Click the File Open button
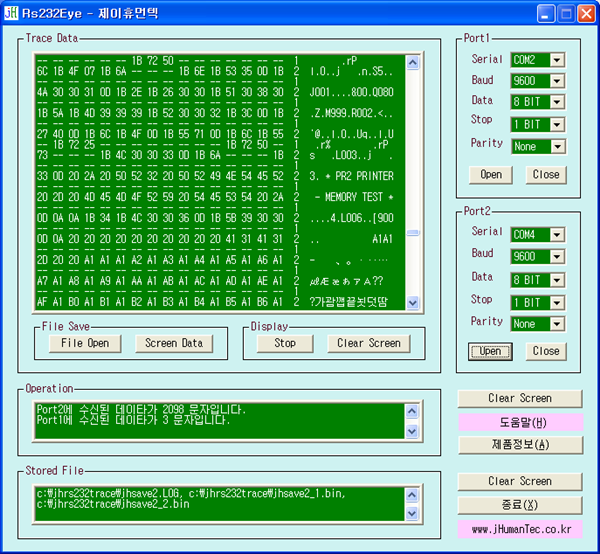The image size is (600, 554). [x=85, y=343]
